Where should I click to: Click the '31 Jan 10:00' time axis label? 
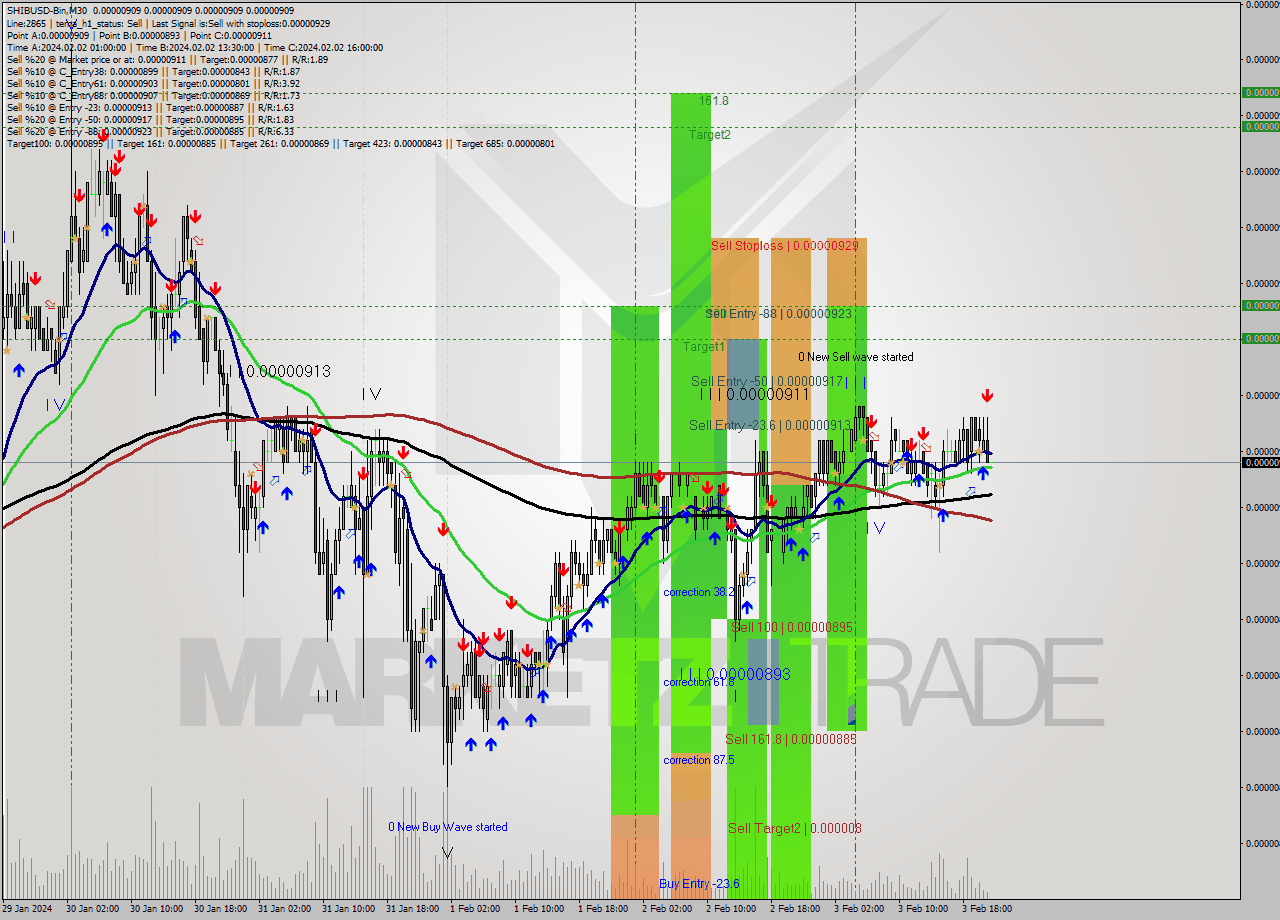coord(348,909)
